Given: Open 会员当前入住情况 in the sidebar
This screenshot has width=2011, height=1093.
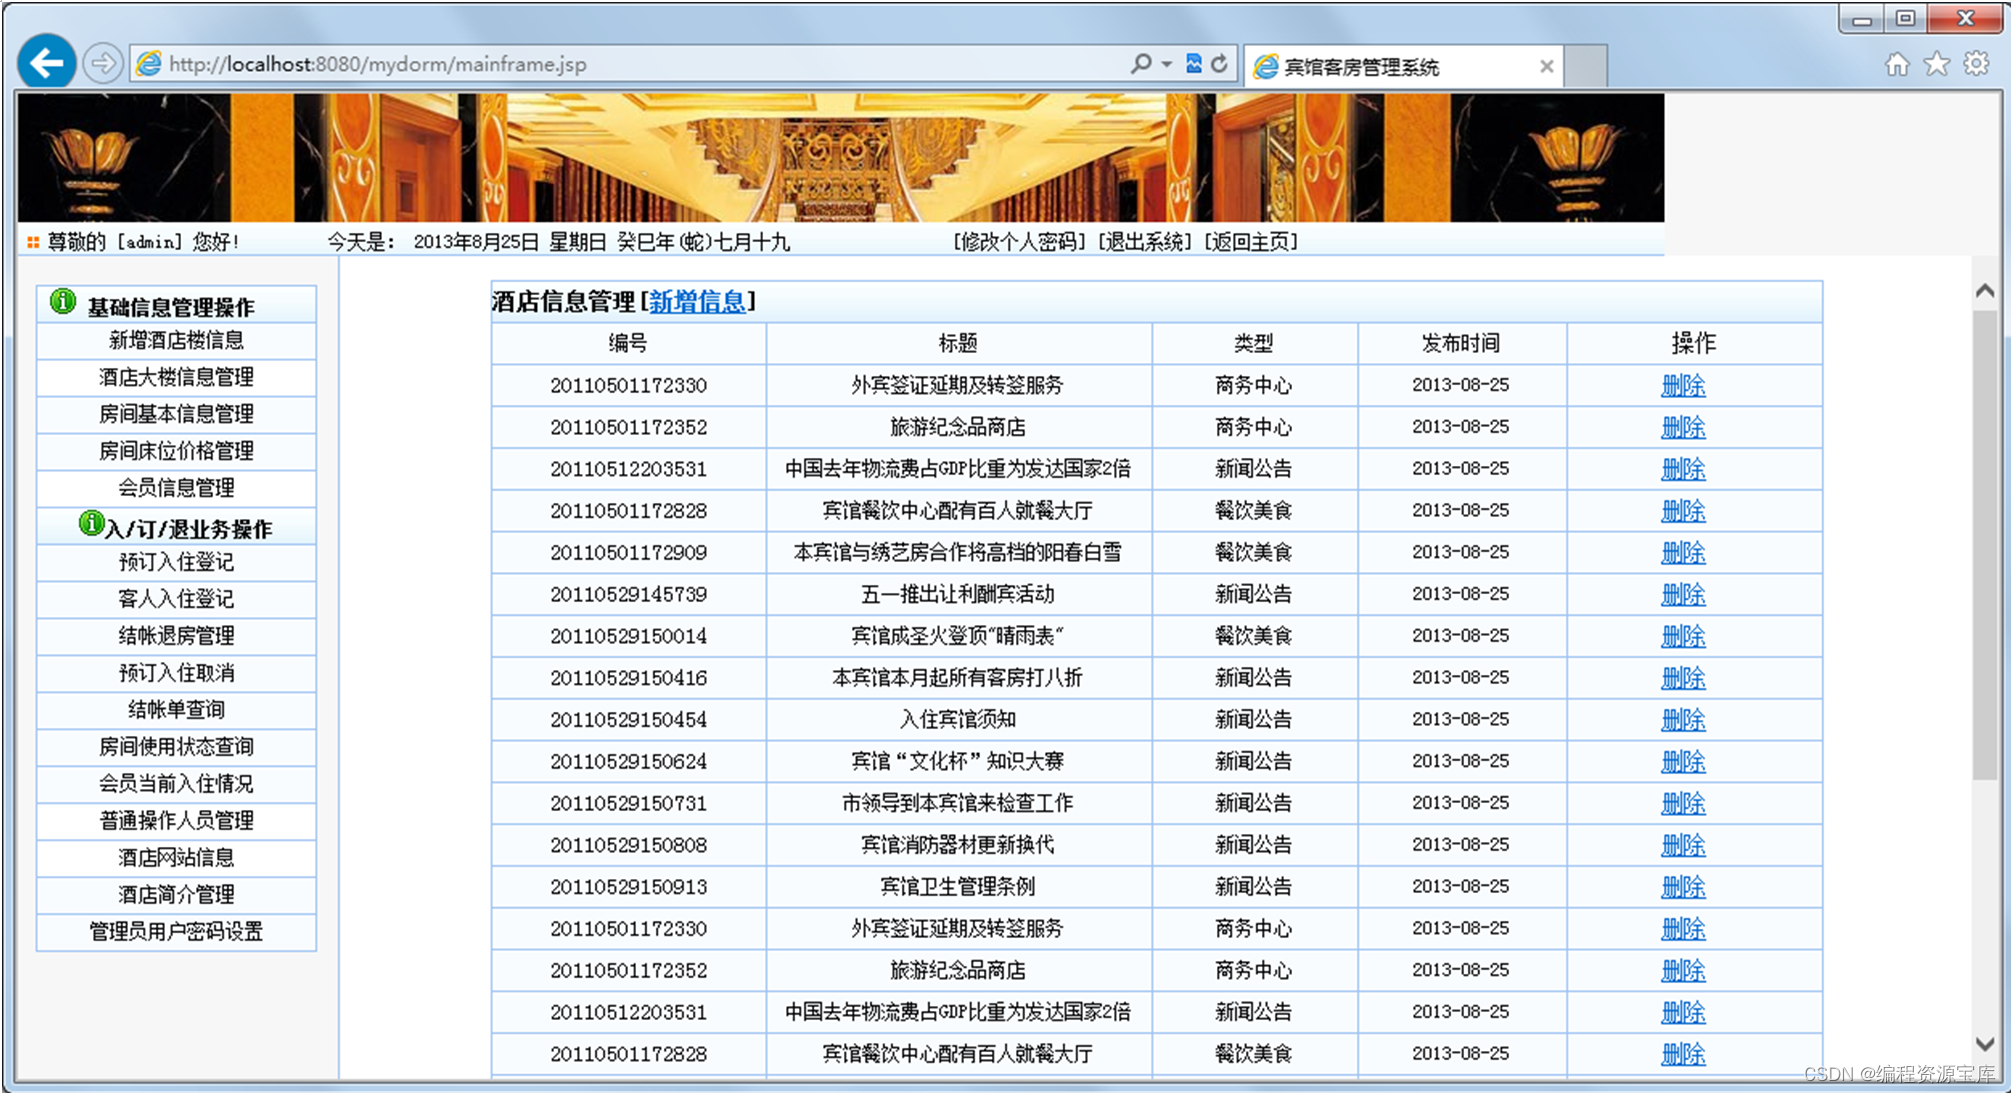Looking at the screenshot, I should coord(176,785).
